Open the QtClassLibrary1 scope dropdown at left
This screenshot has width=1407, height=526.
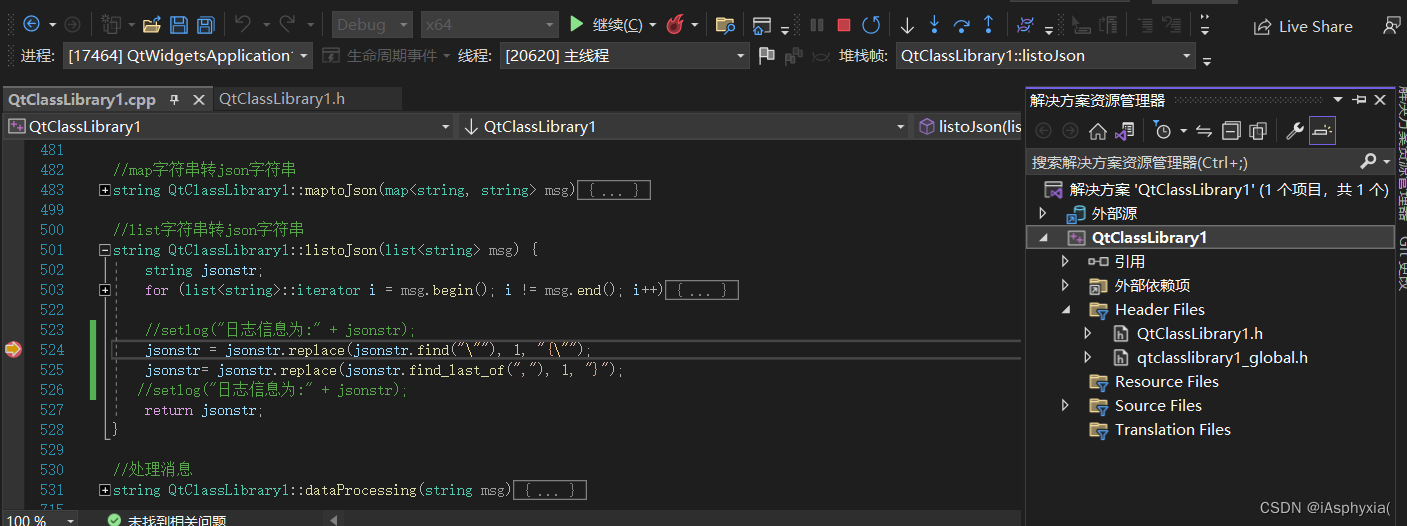click(230, 126)
